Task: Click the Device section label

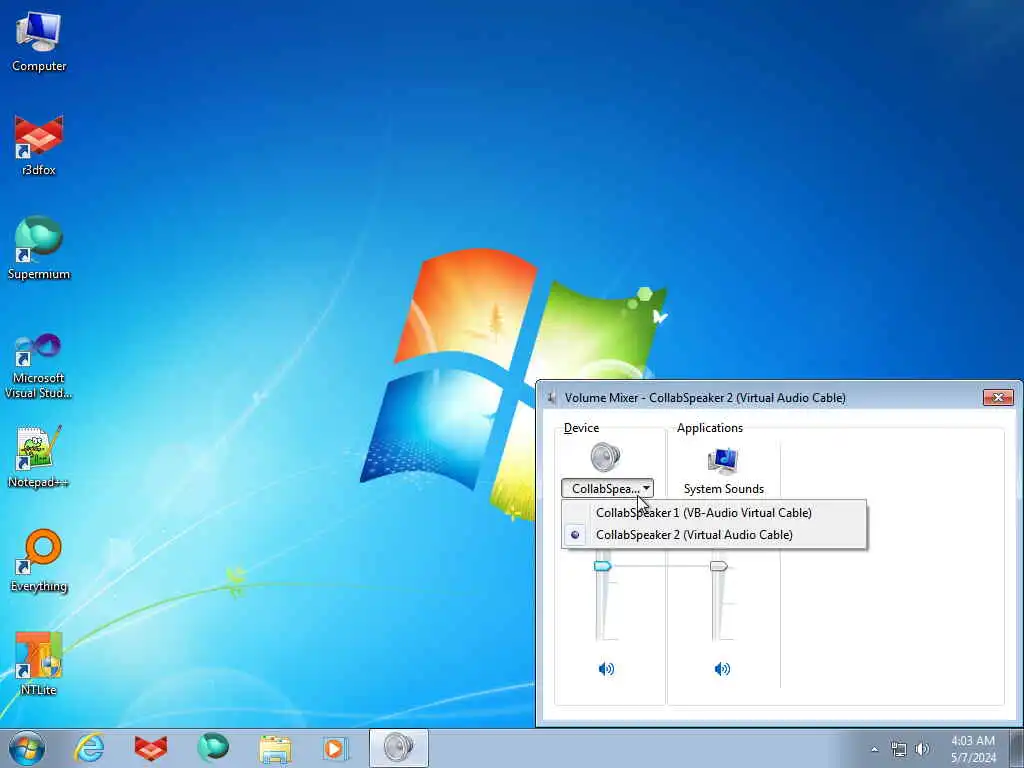Action: pyautogui.click(x=581, y=428)
